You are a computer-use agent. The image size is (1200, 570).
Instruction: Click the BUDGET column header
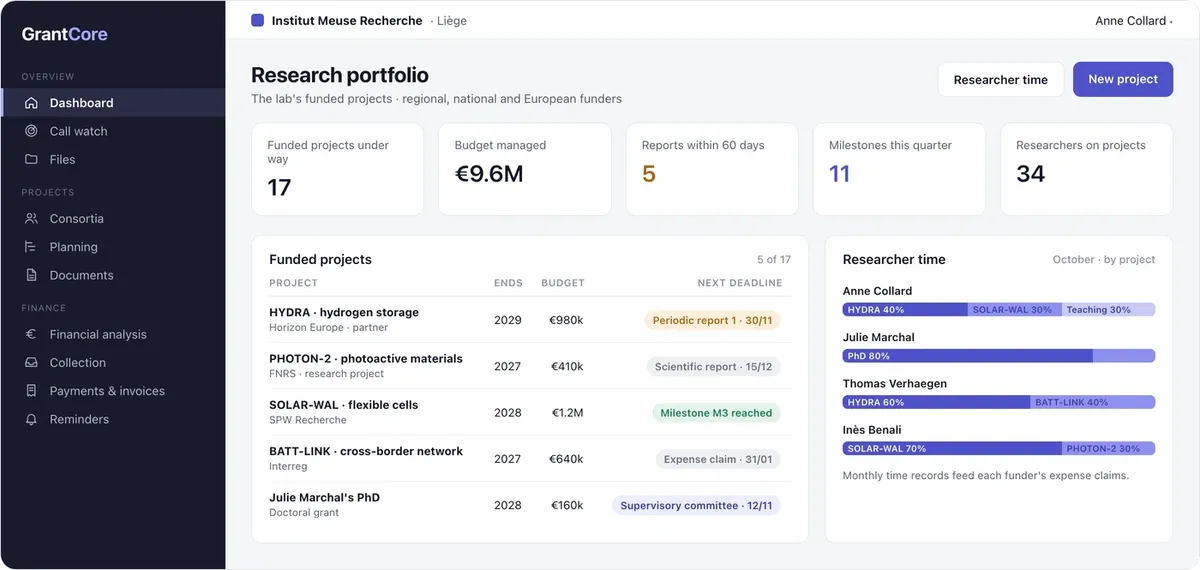(x=563, y=283)
